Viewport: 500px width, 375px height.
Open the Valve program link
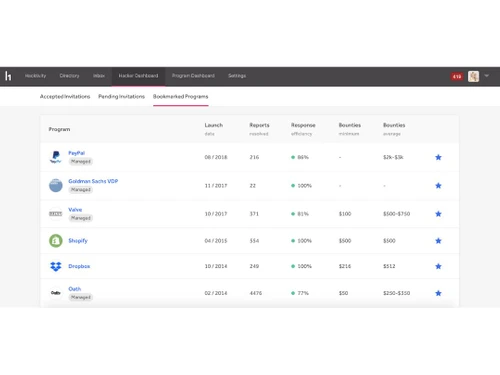click(x=75, y=210)
